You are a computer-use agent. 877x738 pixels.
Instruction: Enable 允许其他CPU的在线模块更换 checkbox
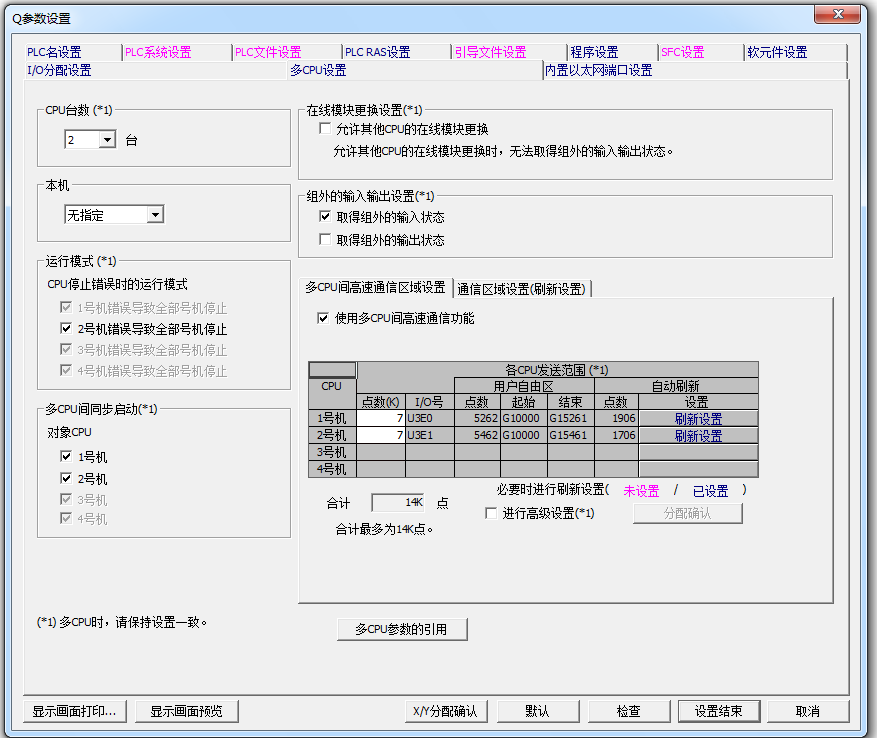pyautogui.click(x=324, y=129)
